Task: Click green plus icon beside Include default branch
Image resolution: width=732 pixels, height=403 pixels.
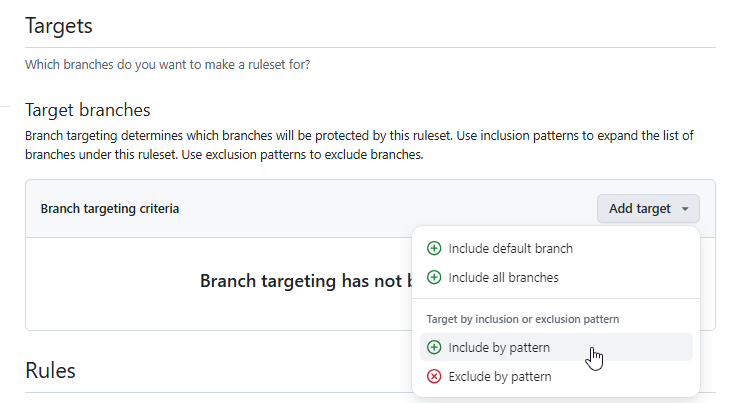Action: pyautogui.click(x=434, y=248)
